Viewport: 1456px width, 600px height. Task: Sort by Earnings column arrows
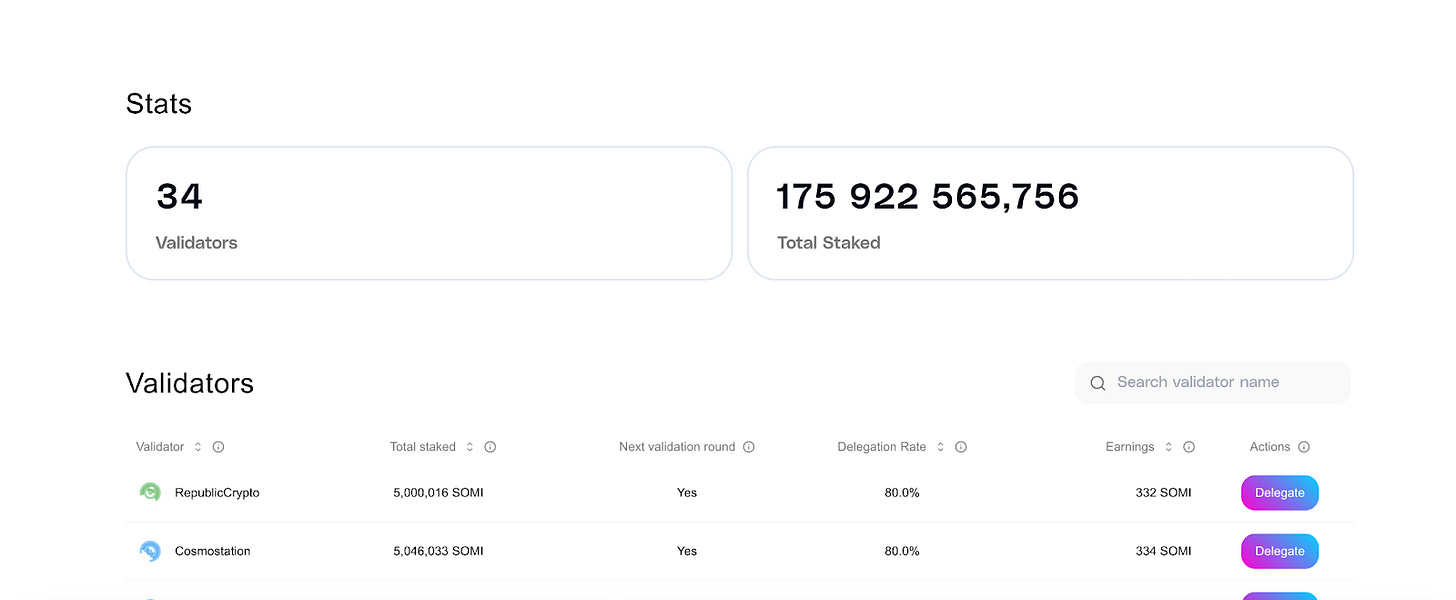[1169, 447]
